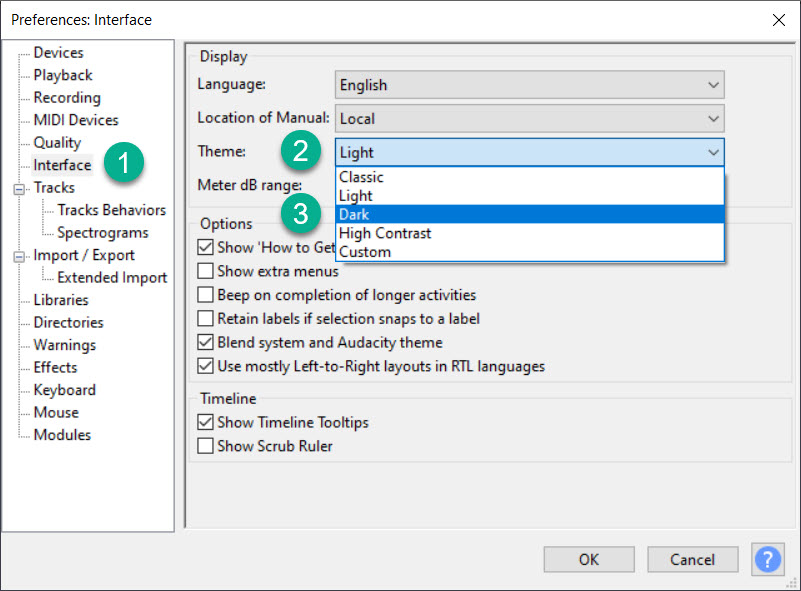Open Keyboard preferences page
Screen dimensions: 801x591
point(64,390)
